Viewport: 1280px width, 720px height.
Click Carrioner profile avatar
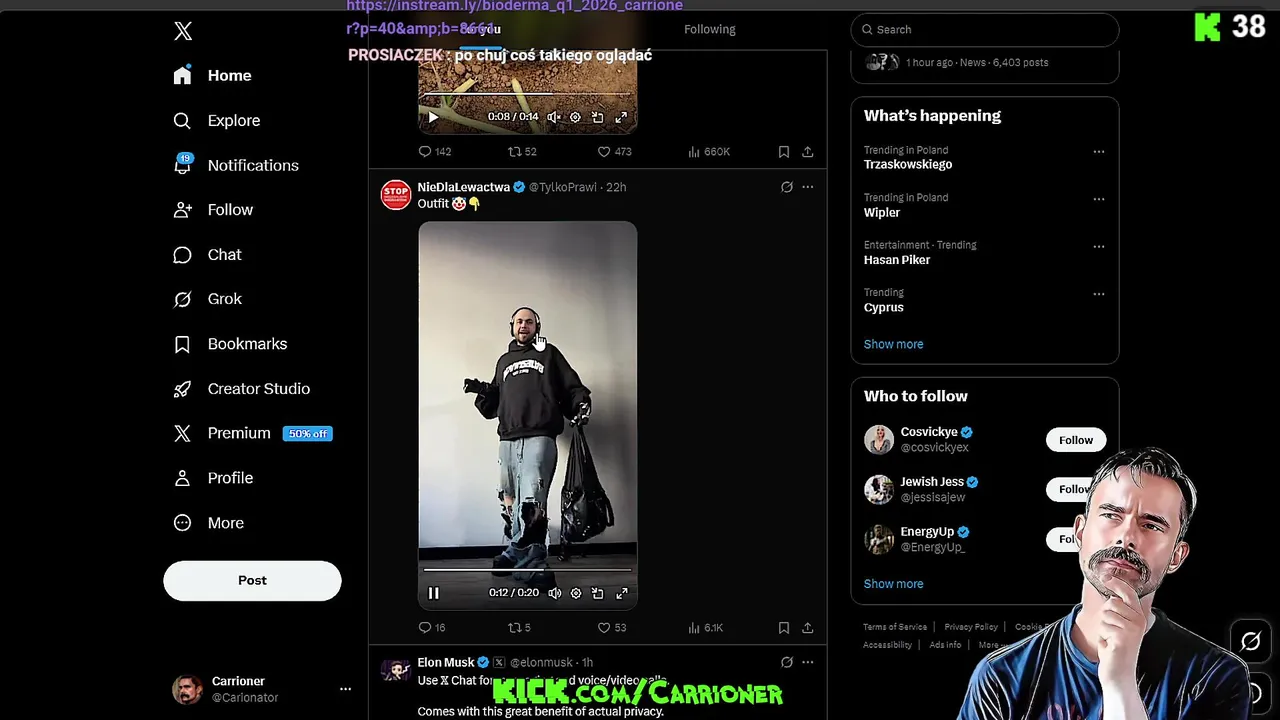[187, 689]
